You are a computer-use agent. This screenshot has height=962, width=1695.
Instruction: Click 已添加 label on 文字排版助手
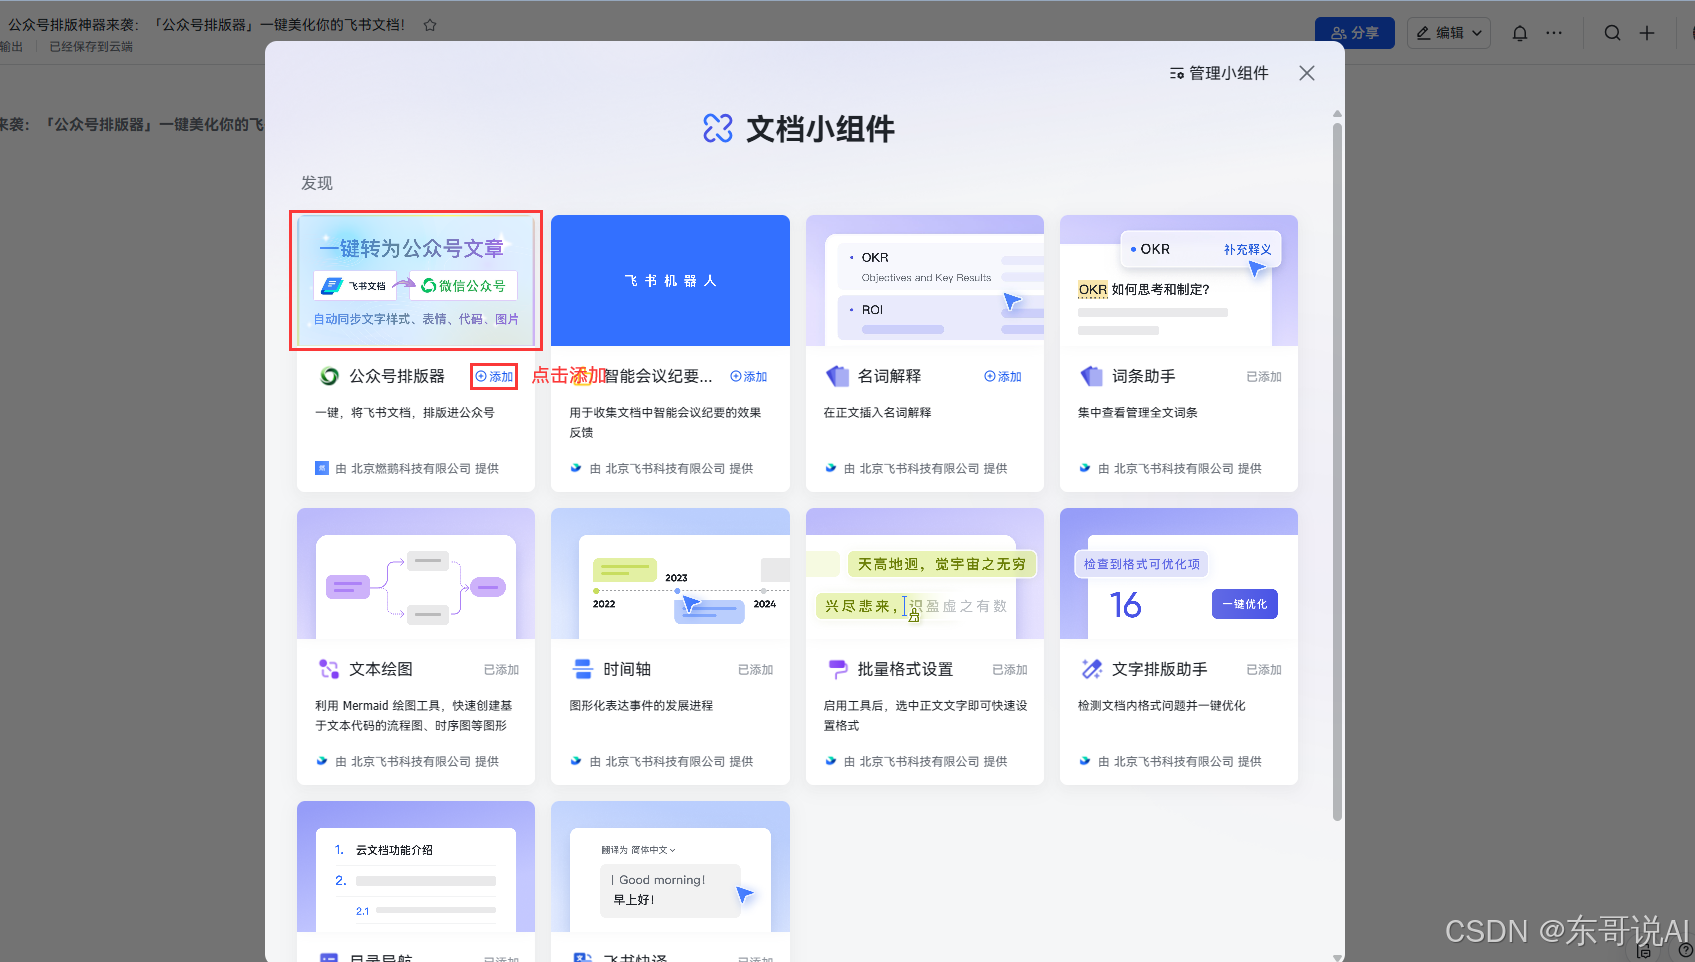pos(1264,670)
